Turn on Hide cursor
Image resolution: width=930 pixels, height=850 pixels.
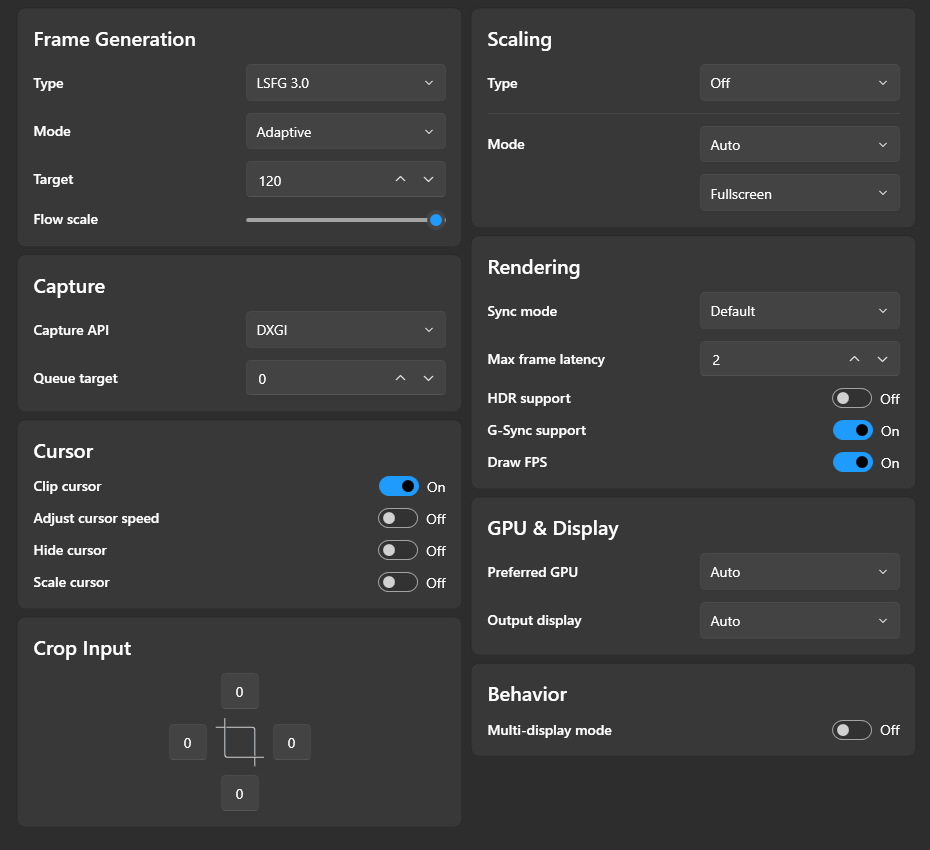398,551
